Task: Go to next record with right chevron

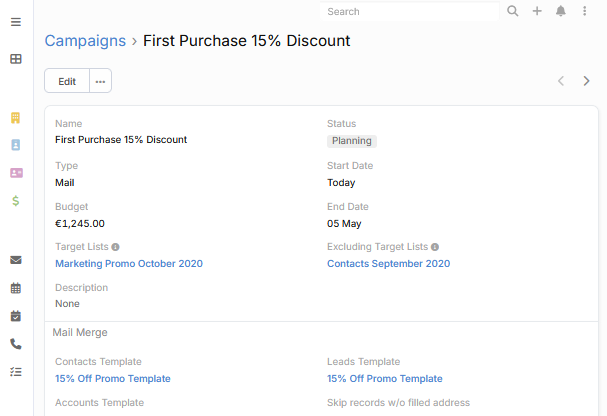Action: [586, 81]
